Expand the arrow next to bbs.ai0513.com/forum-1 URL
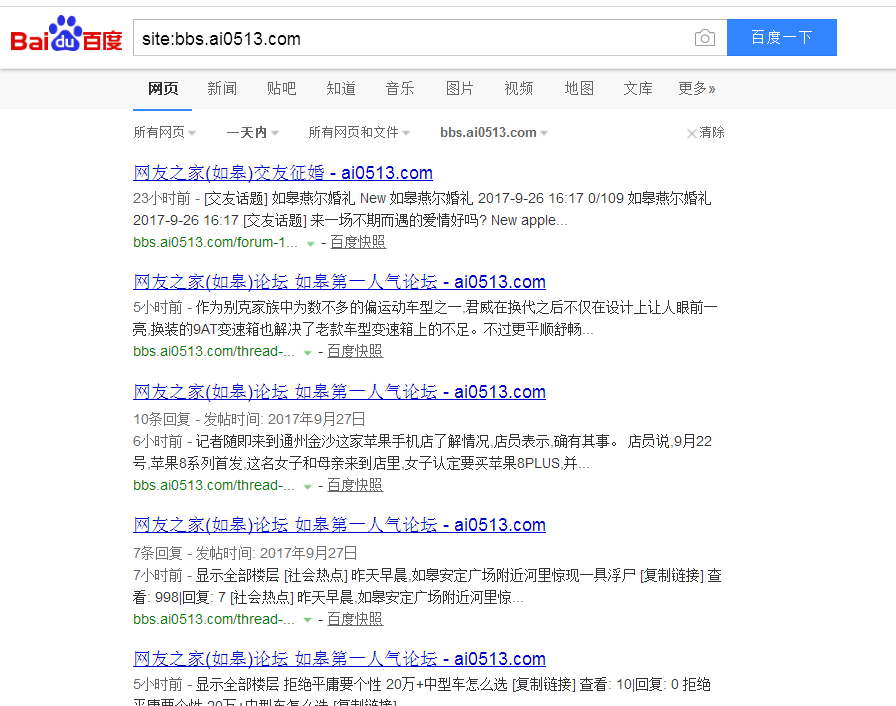Screen dimensions: 896x706 coord(312,242)
